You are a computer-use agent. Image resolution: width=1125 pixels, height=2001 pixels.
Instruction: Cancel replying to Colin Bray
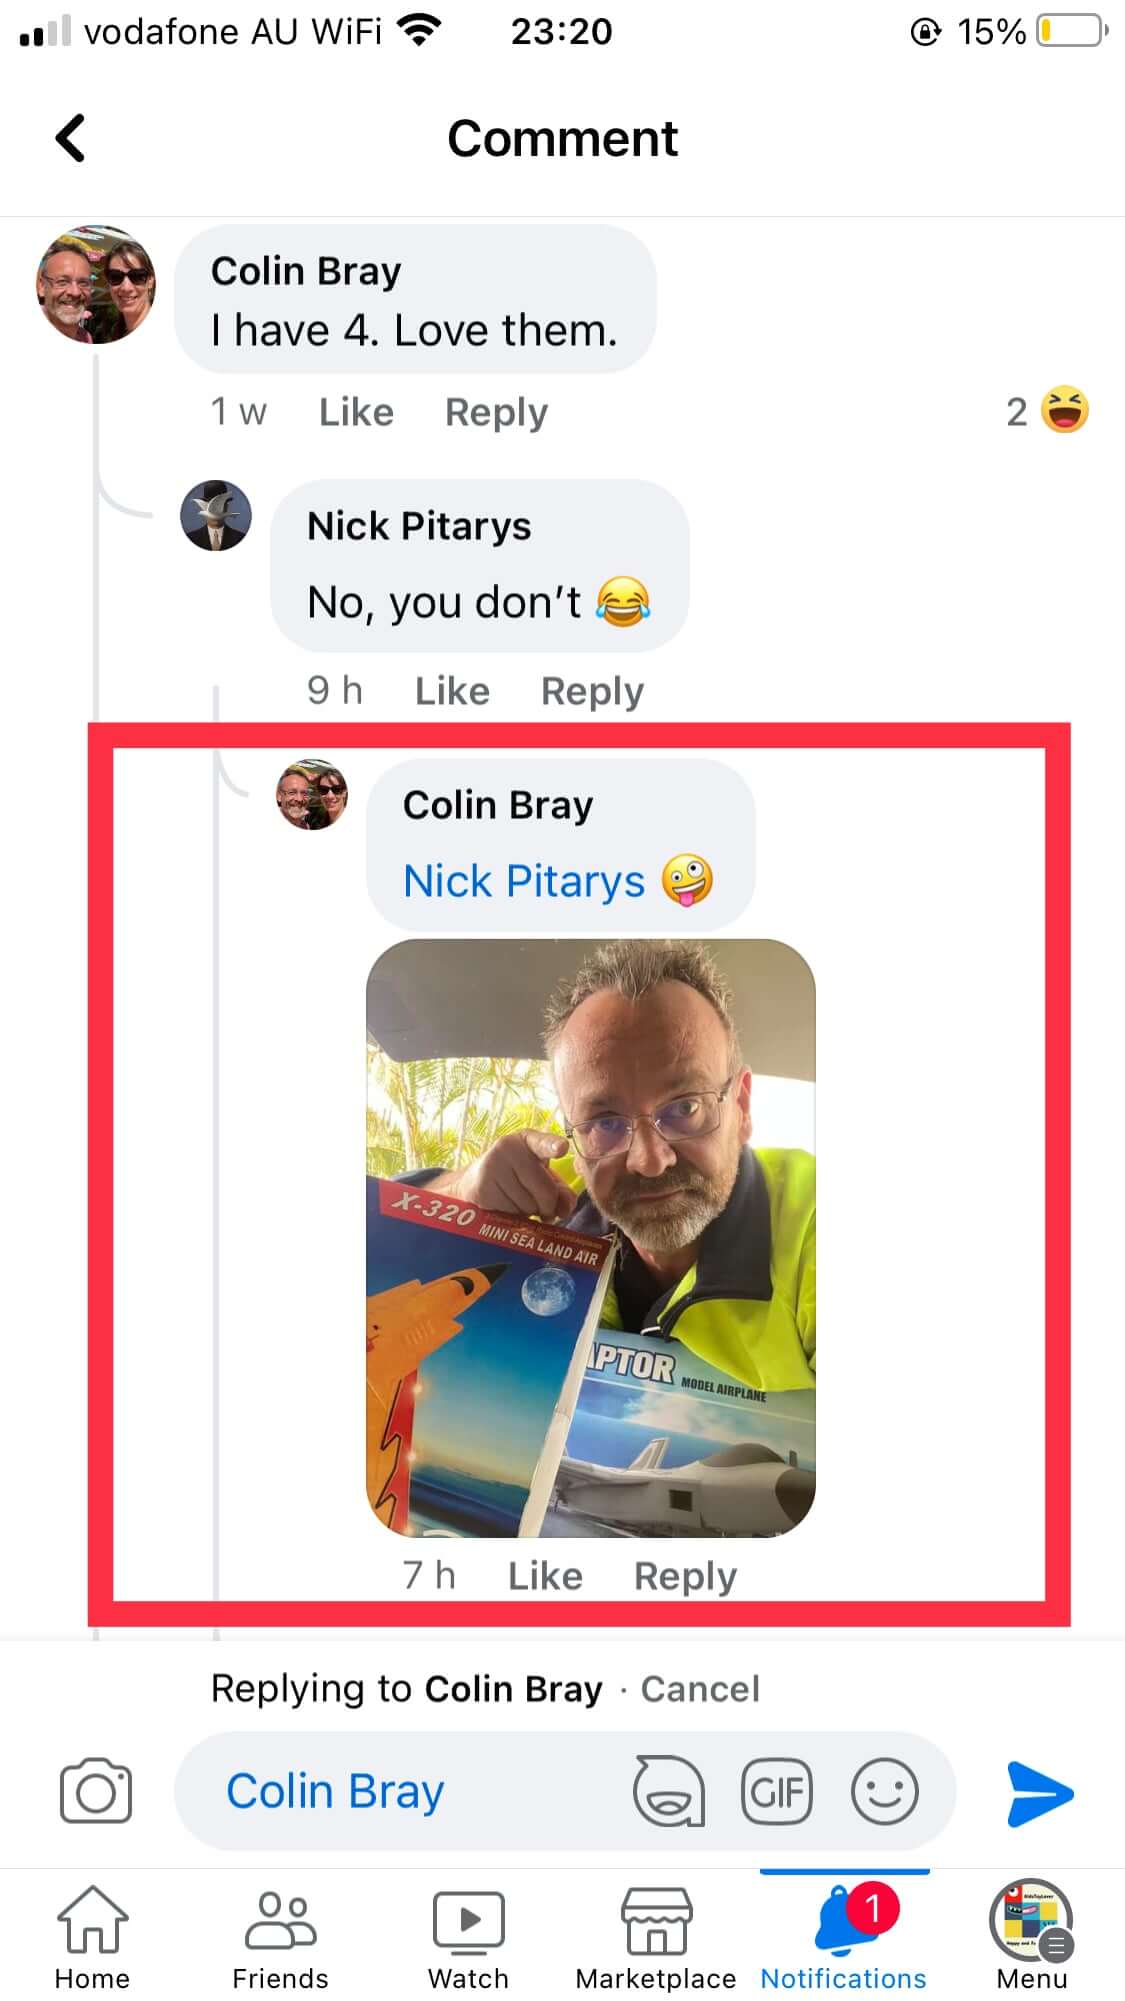[x=700, y=1689]
